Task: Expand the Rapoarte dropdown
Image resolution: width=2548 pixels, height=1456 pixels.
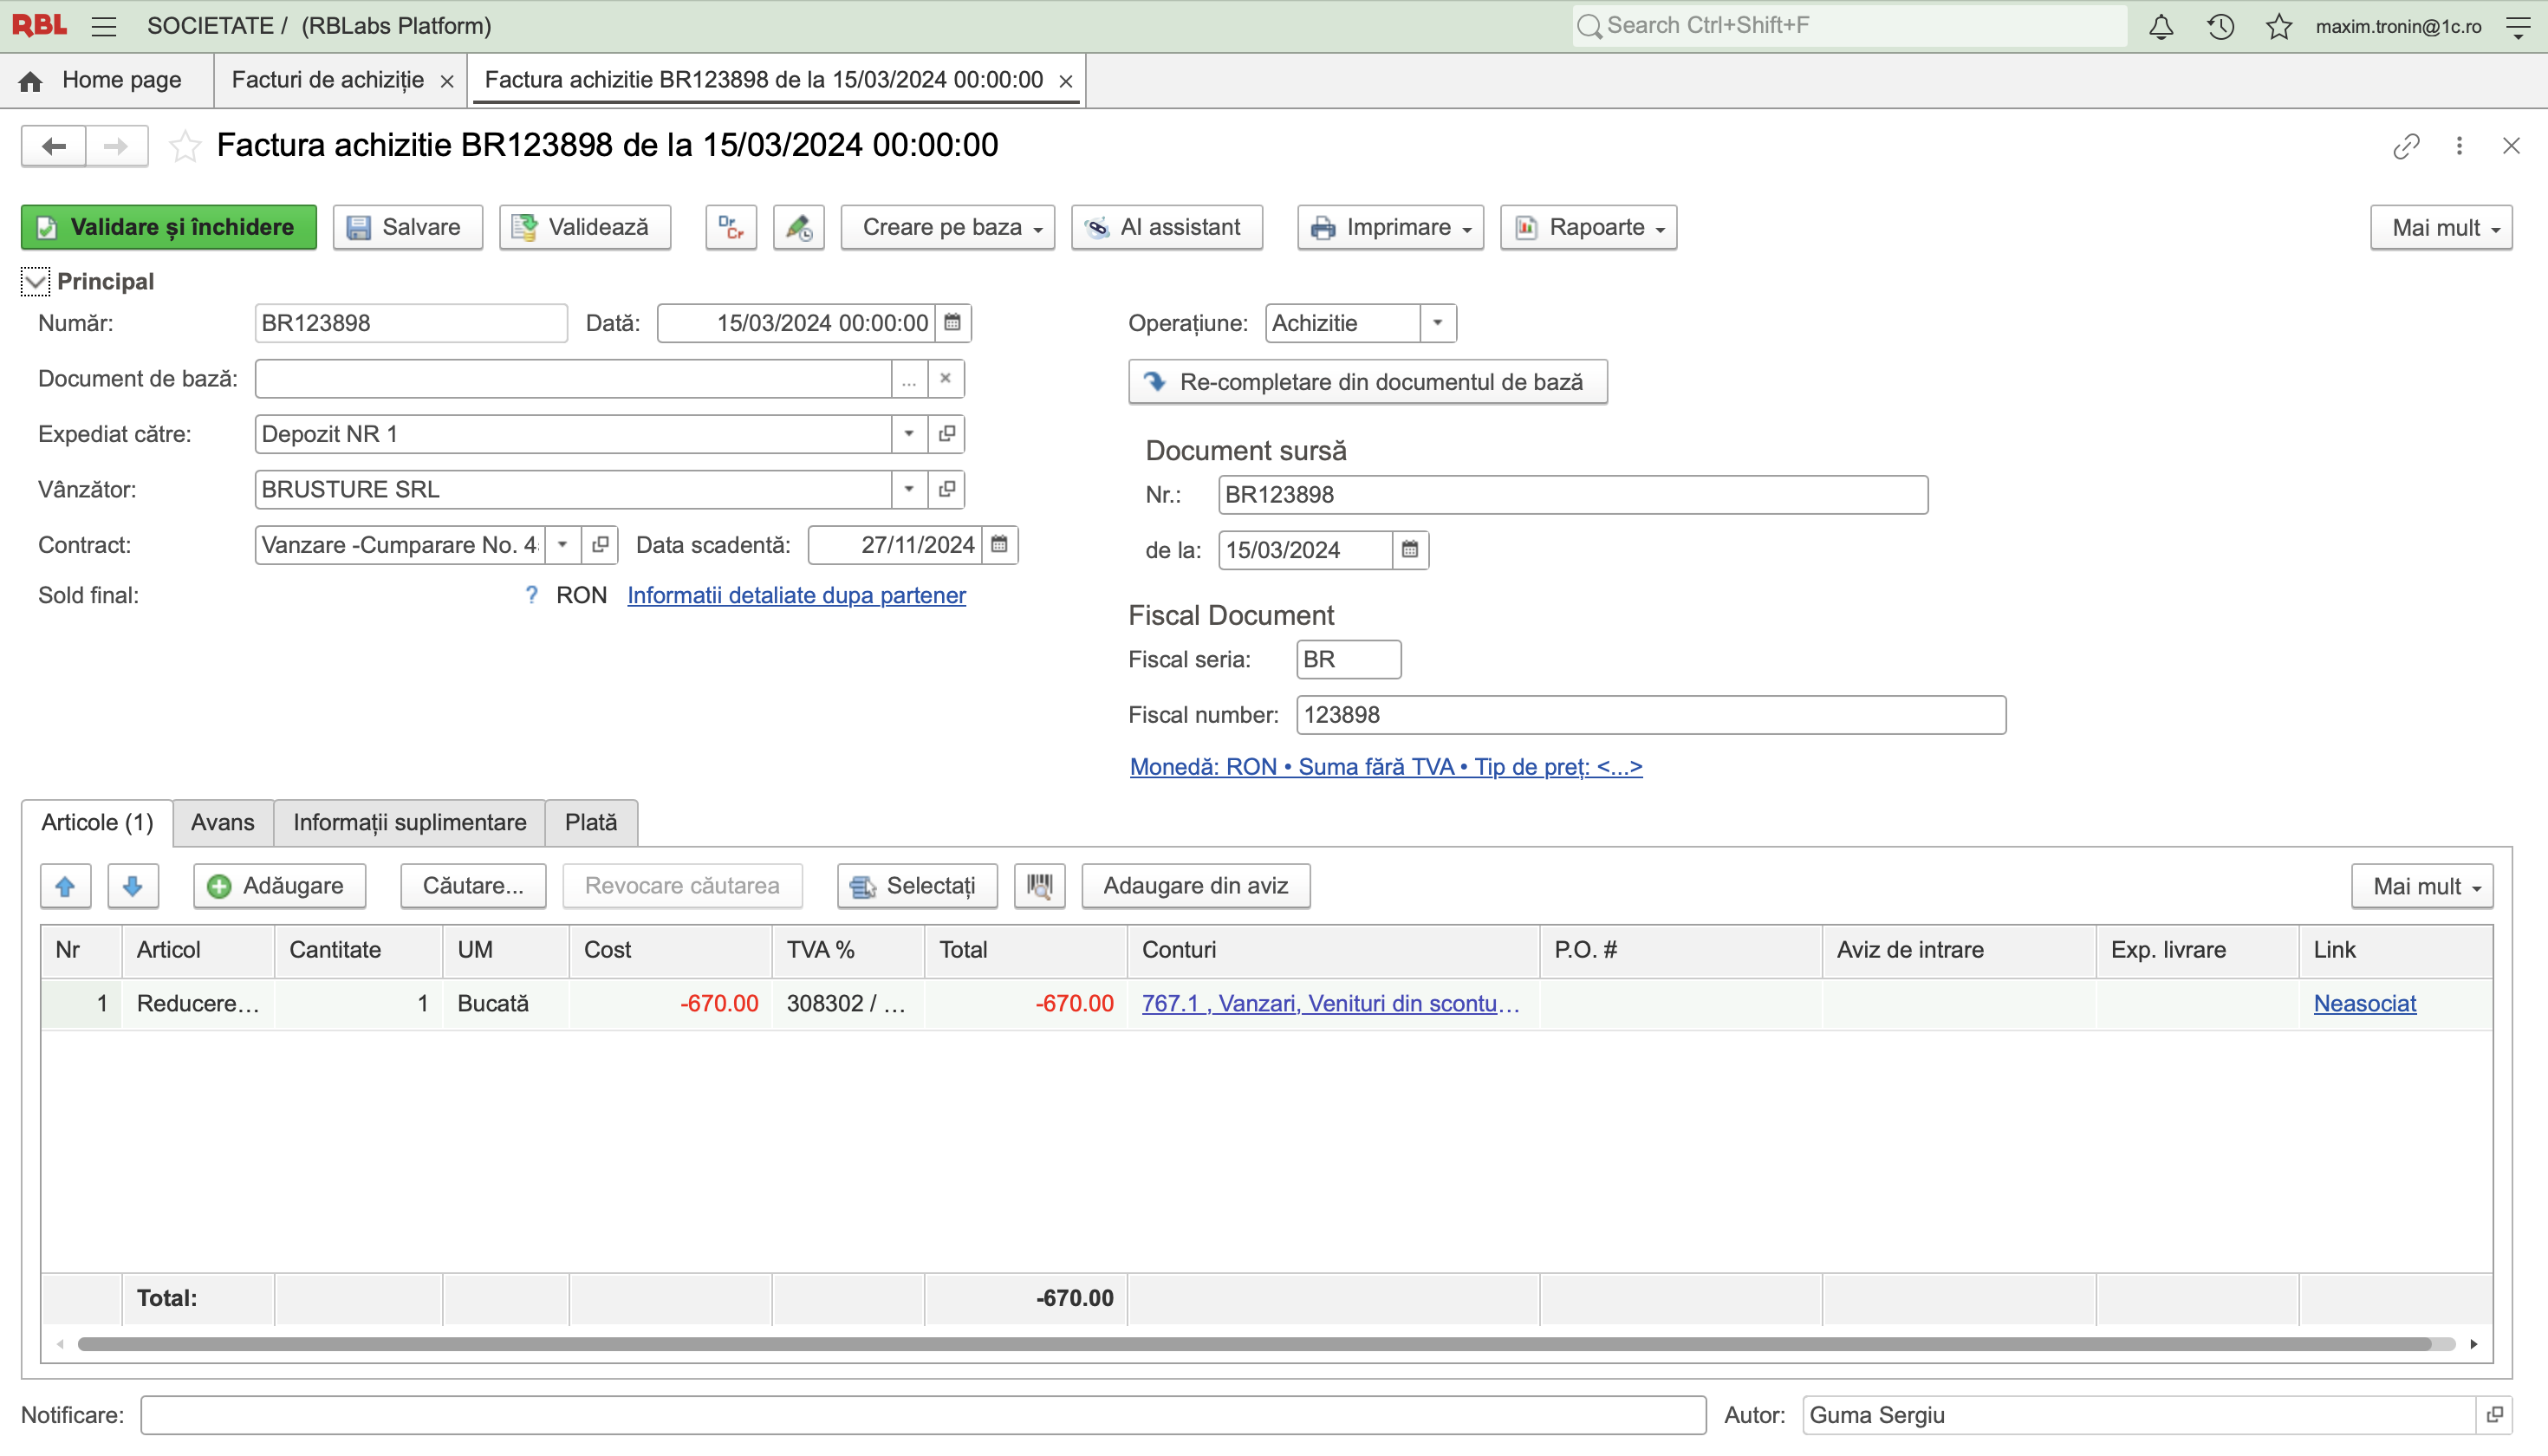Action: pyautogui.click(x=1589, y=227)
